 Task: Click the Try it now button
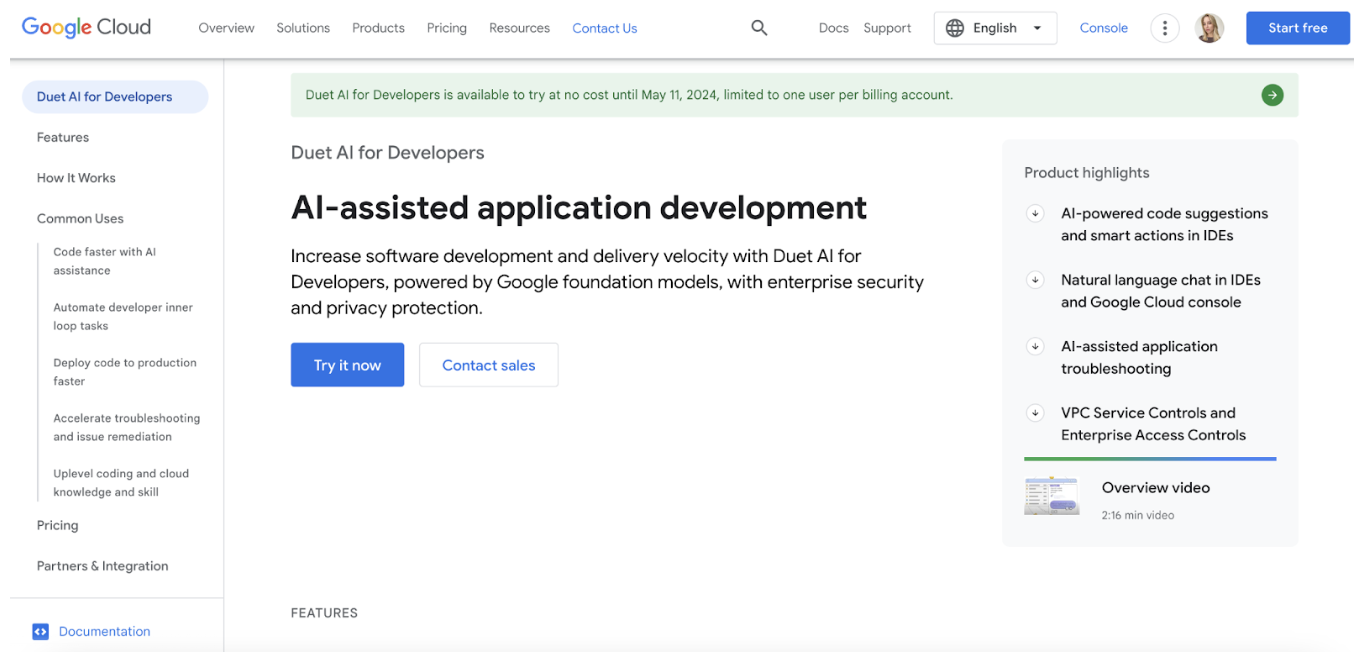click(347, 364)
